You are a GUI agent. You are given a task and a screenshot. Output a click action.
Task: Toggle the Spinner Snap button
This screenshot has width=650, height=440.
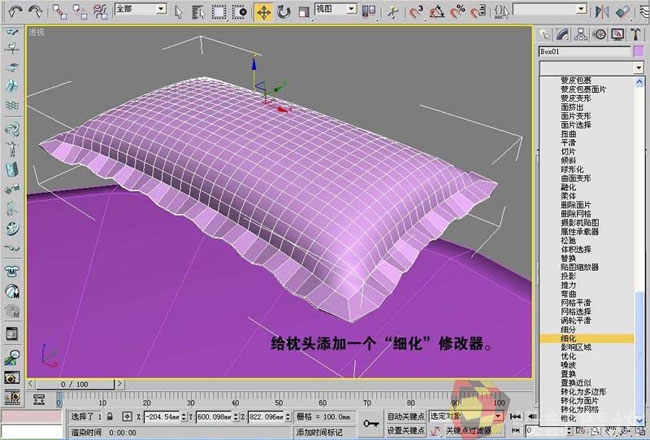[478, 12]
